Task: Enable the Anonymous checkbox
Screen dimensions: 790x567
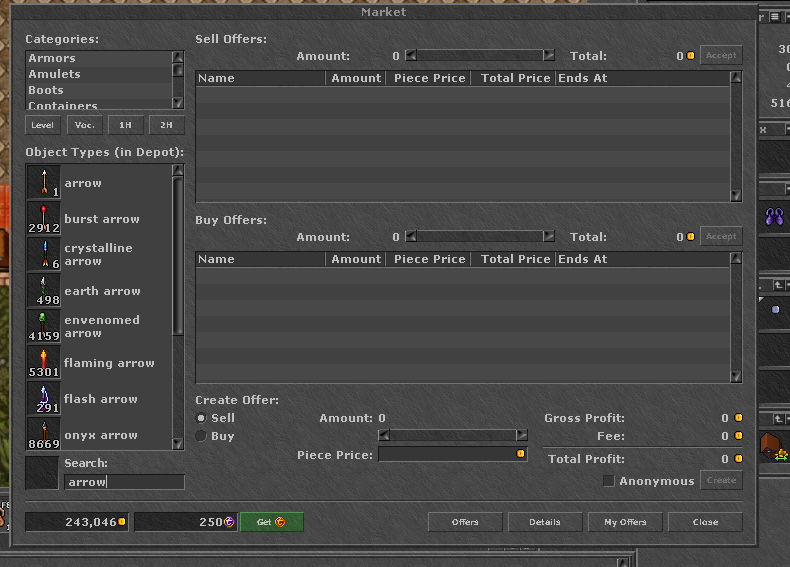Action: click(x=609, y=481)
